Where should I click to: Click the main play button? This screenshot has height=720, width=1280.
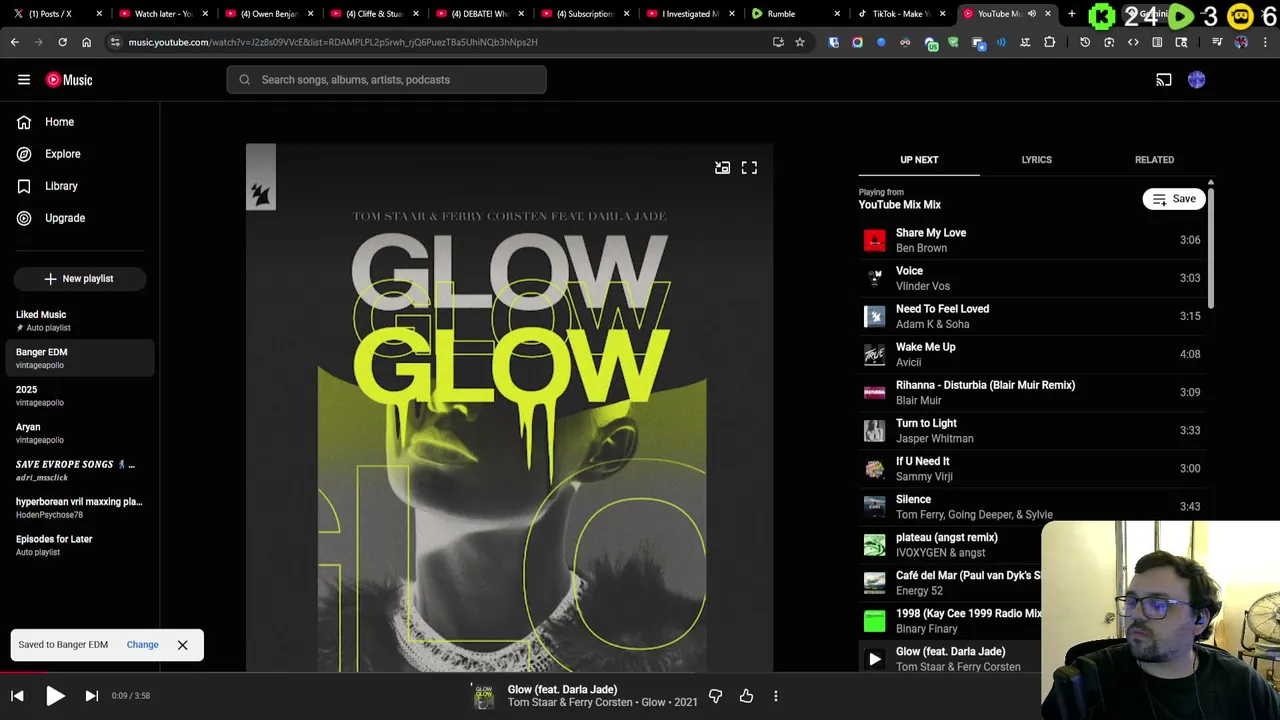55,696
